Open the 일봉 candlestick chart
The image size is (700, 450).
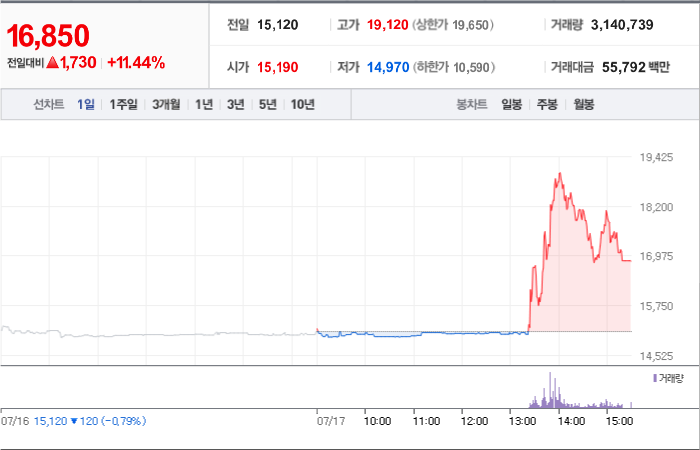pos(512,105)
